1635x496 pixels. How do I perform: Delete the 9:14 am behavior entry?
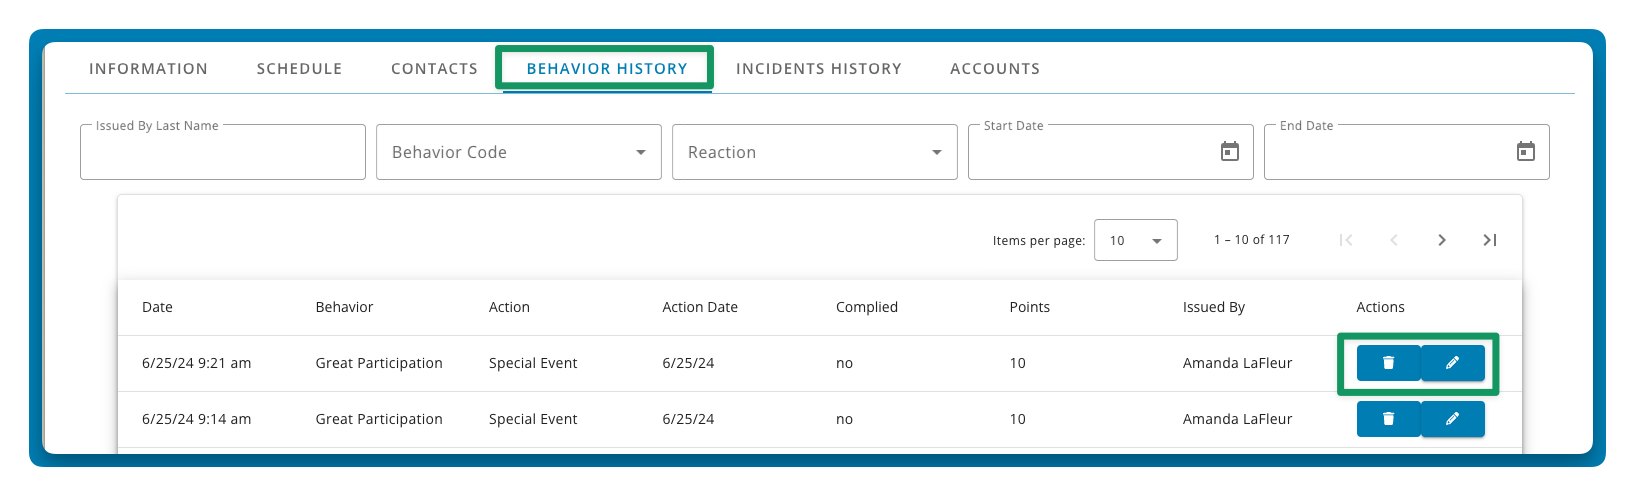tap(1388, 419)
